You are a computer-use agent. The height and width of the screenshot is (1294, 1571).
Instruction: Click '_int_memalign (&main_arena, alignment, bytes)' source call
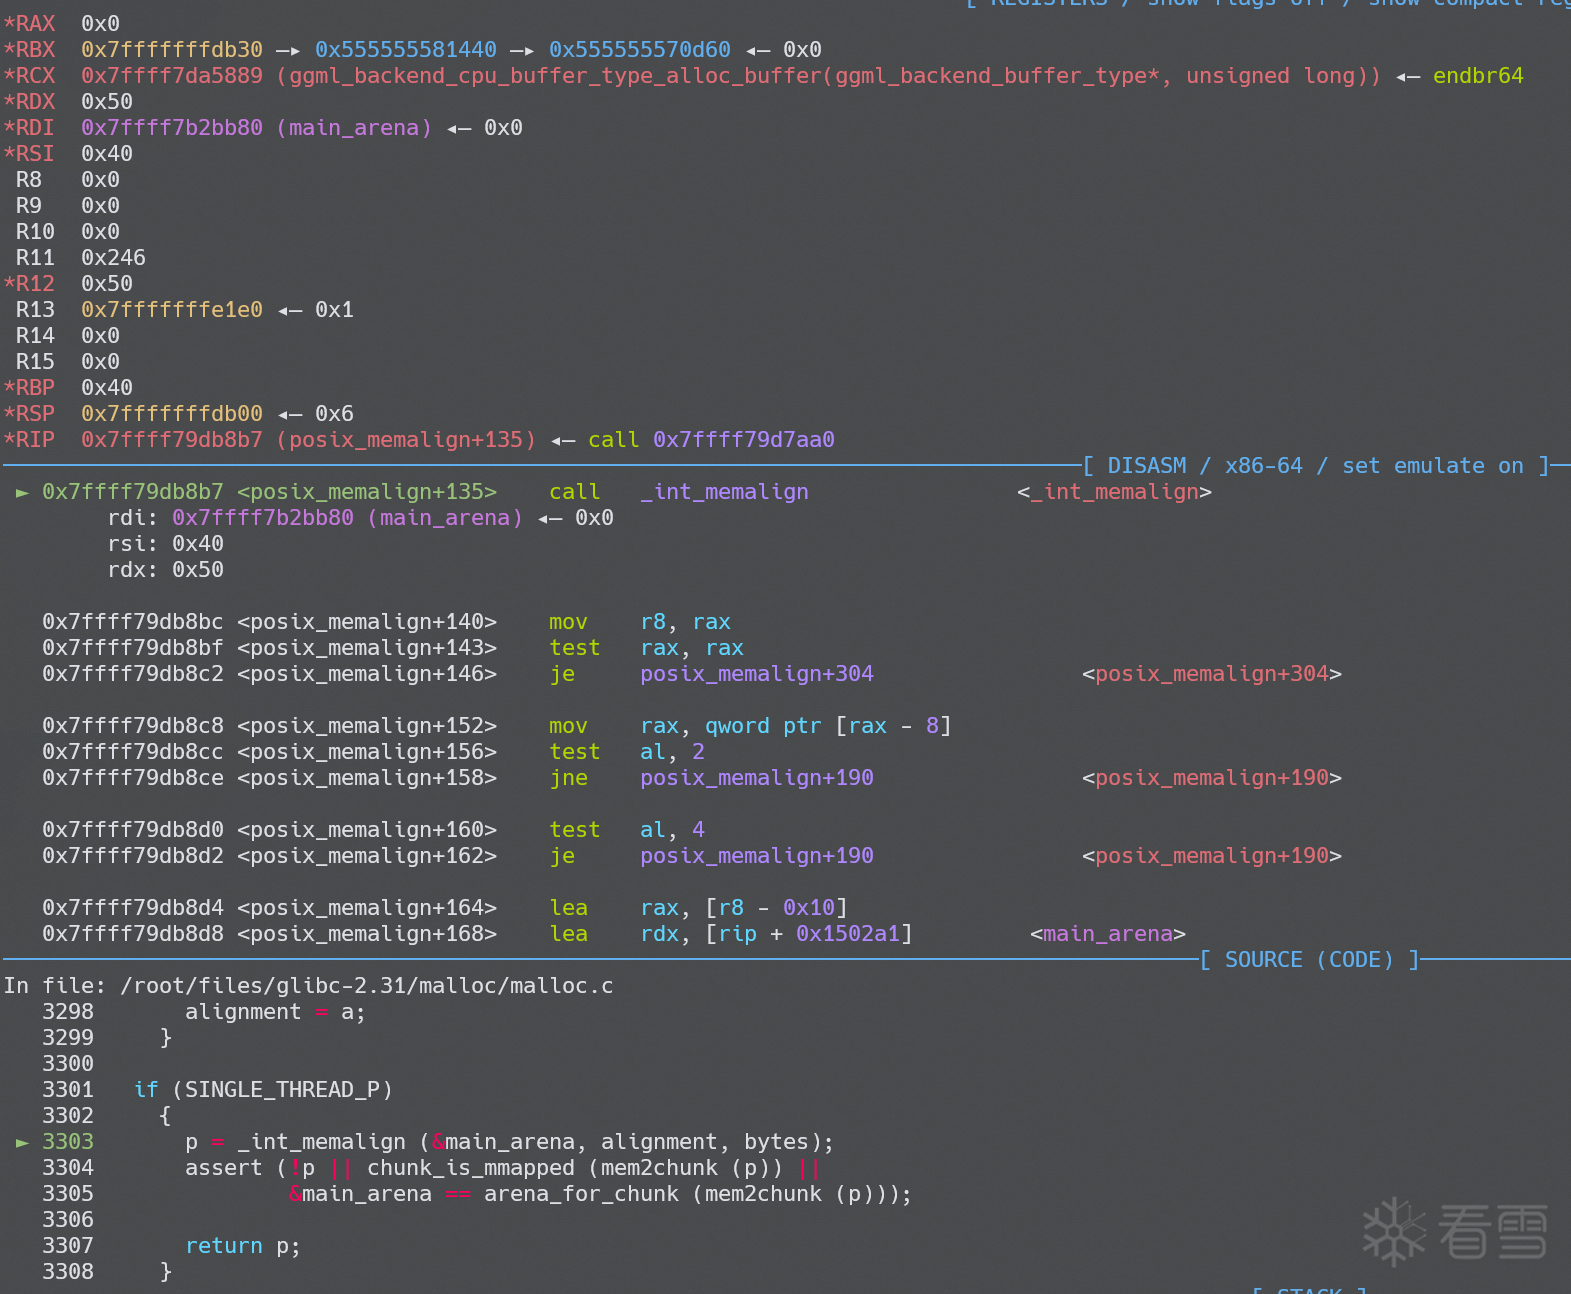[529, 1141]
